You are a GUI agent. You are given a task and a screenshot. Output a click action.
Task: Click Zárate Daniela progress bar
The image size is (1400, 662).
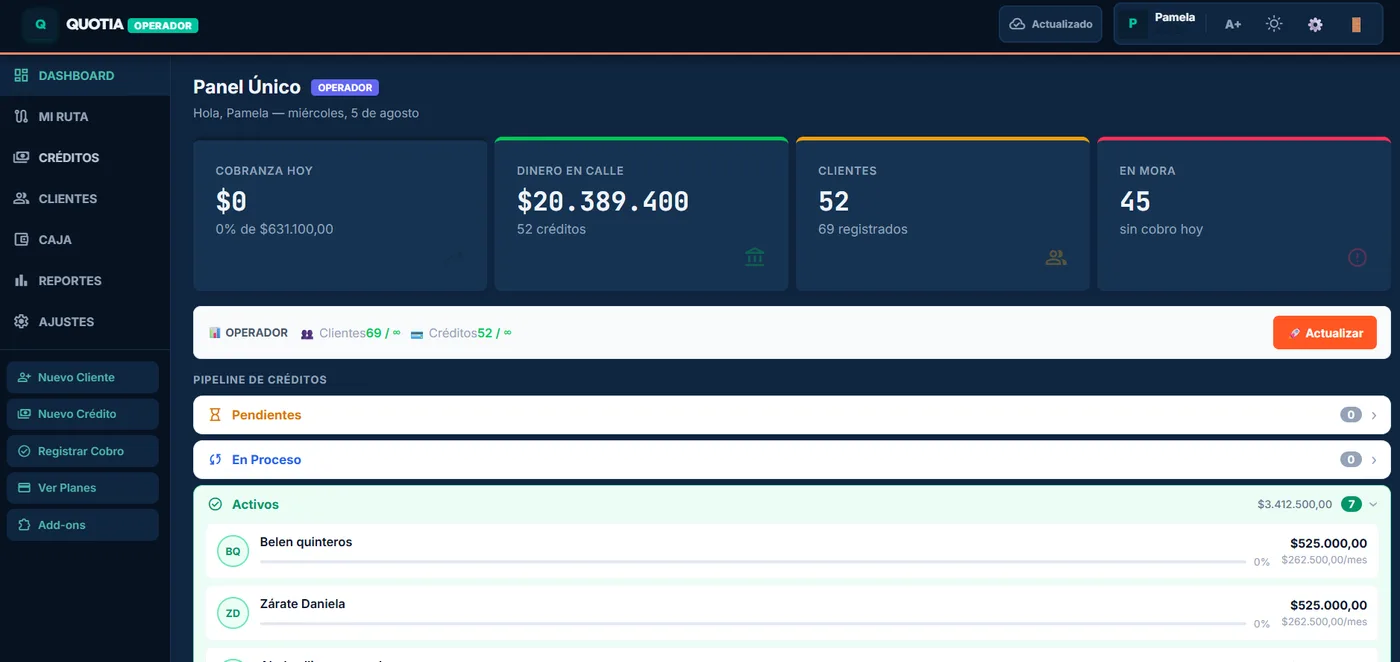tap(752, 624)
